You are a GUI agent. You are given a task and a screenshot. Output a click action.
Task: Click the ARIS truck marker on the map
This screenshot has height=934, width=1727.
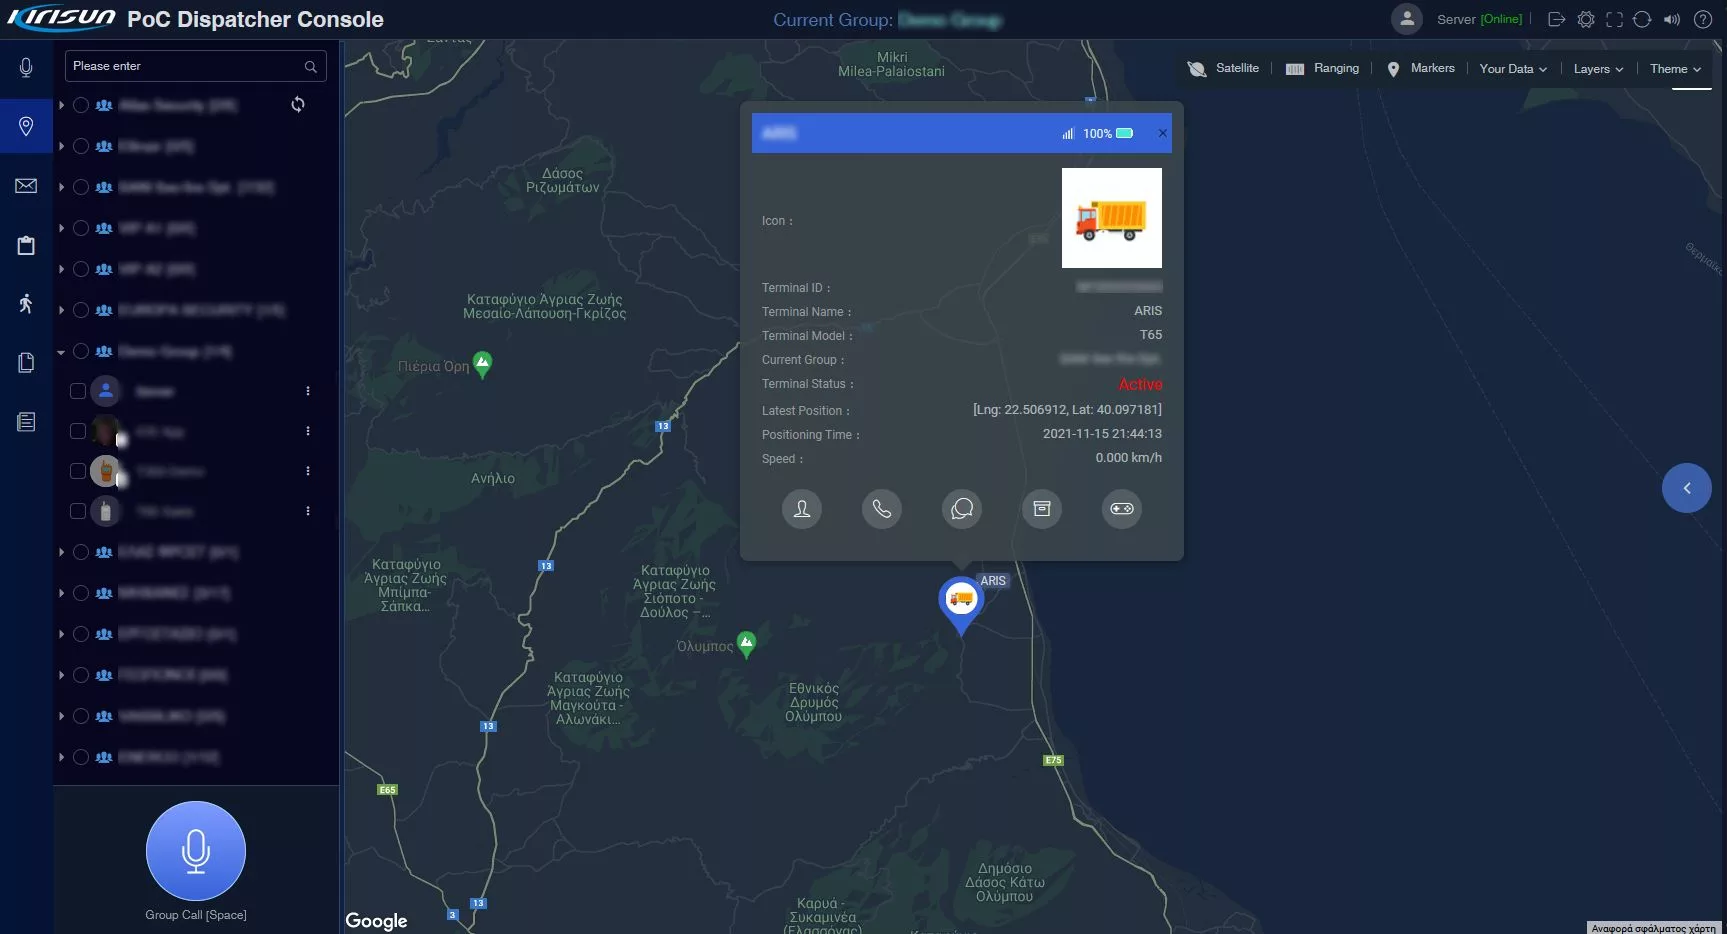coord(961,605)
